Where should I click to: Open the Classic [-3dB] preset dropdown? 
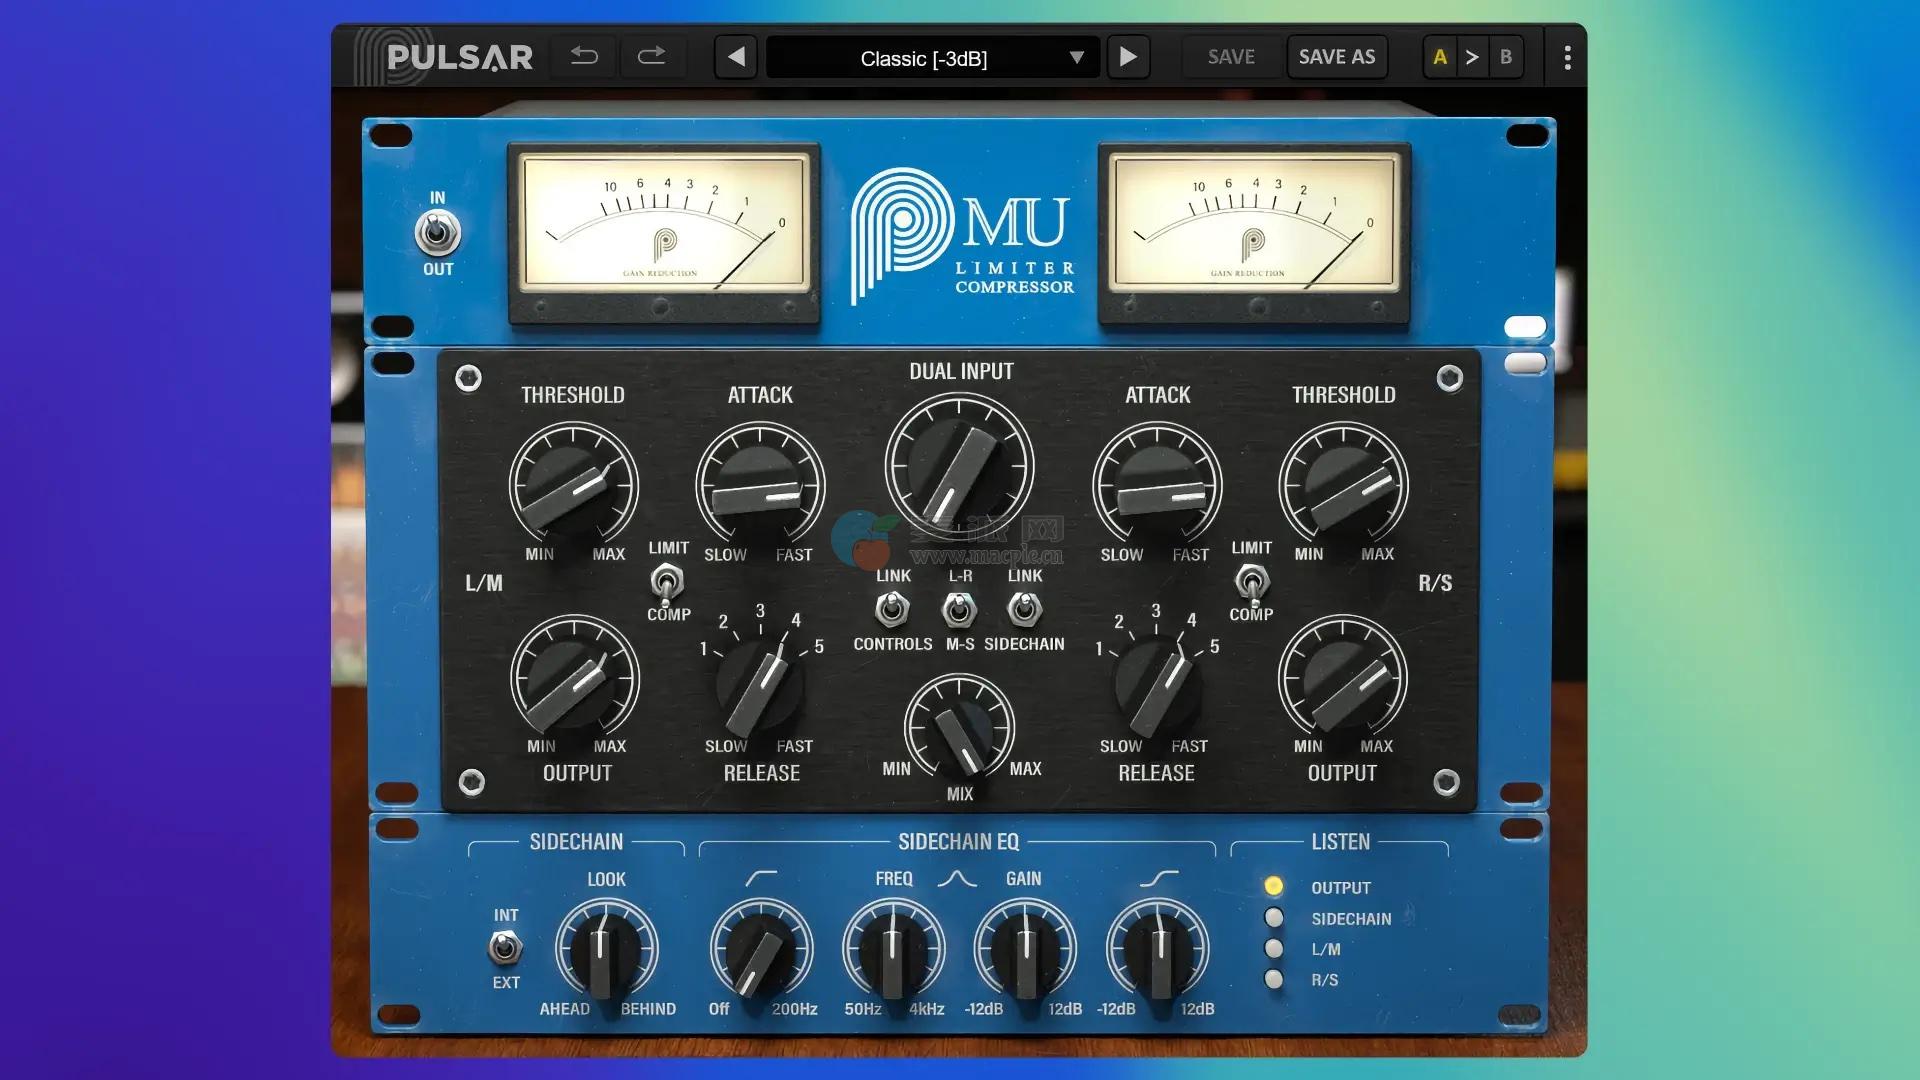click(x=933, y=58)
